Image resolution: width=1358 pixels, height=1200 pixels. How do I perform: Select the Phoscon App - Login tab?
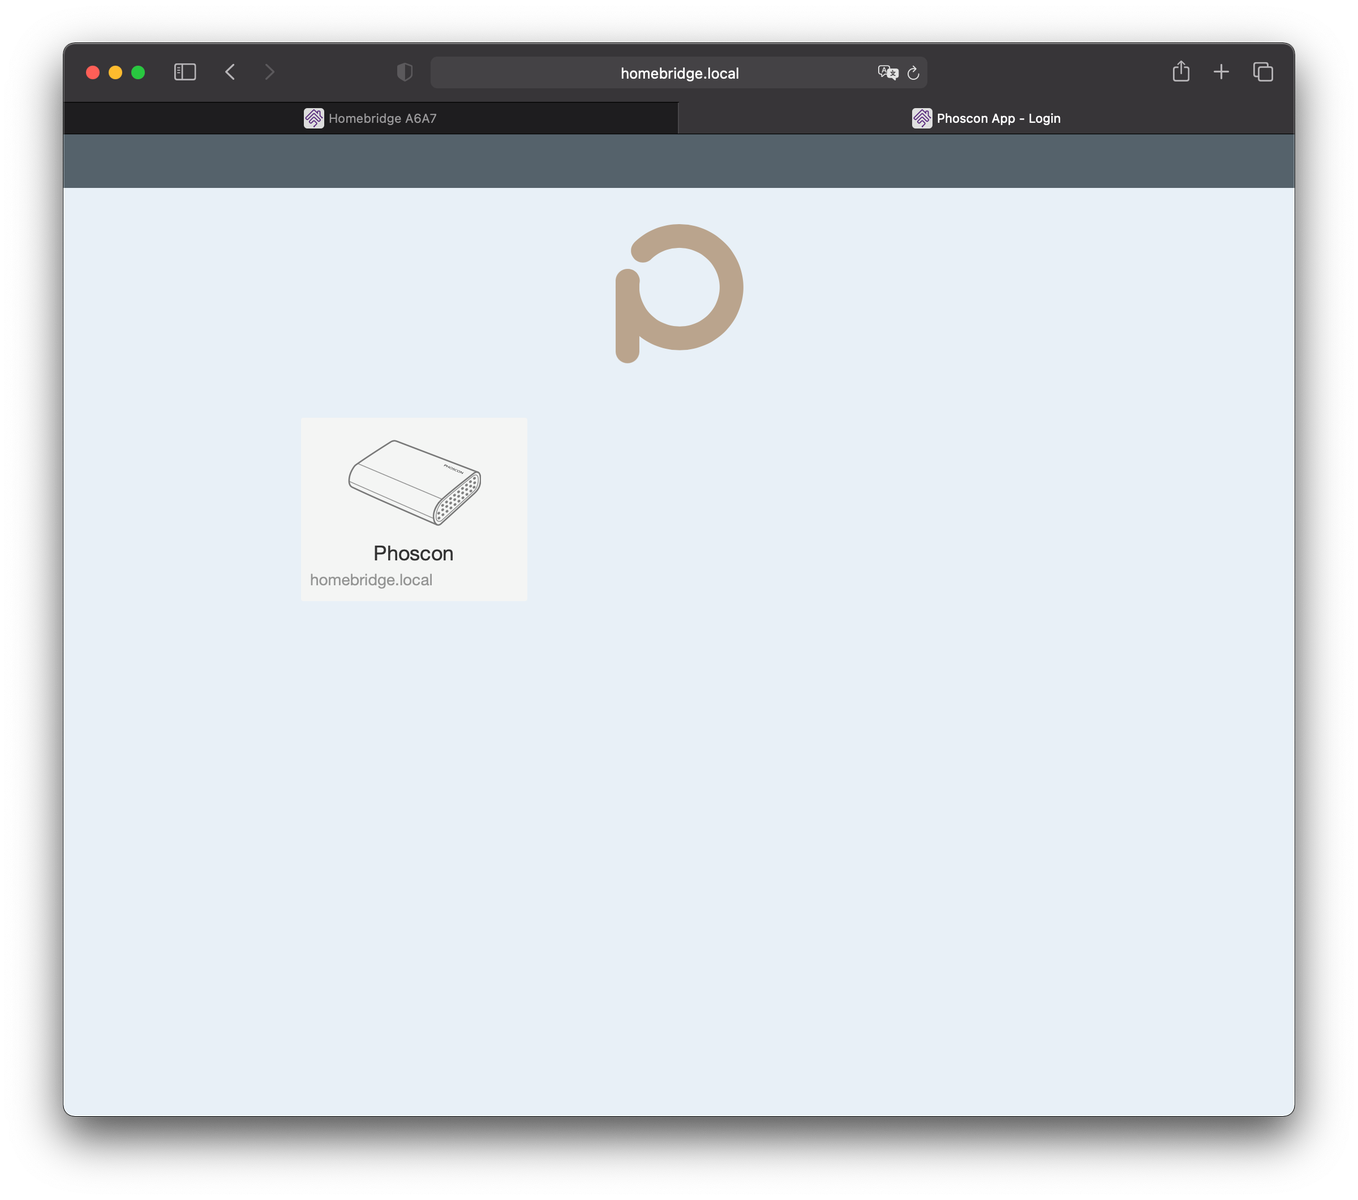(986, 118)
